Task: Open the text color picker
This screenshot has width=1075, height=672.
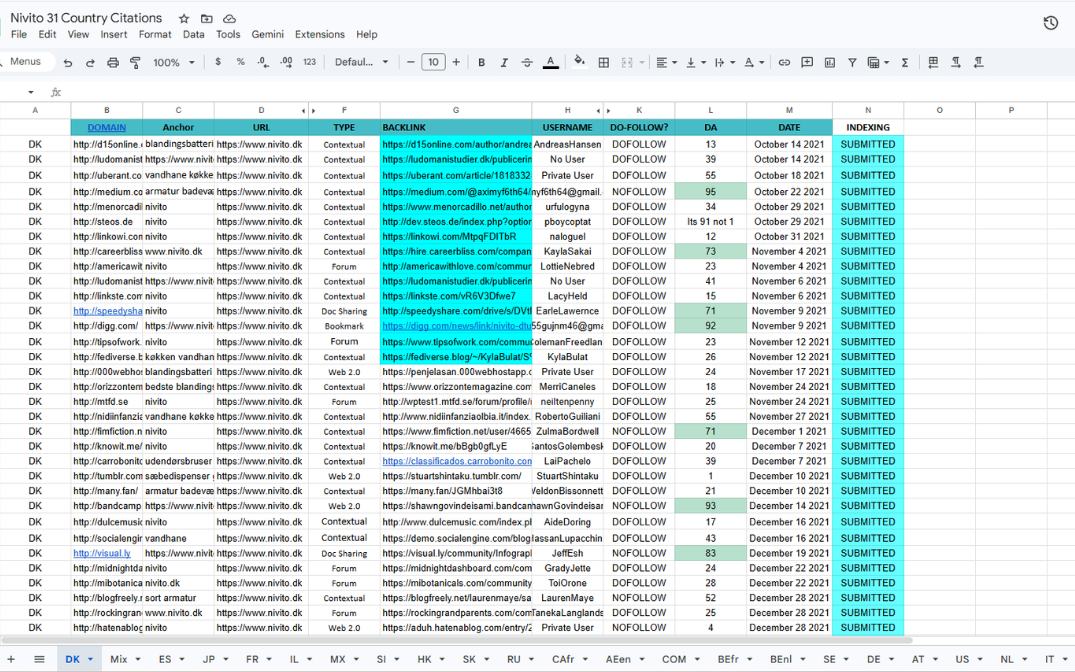Action: (550, 62)
